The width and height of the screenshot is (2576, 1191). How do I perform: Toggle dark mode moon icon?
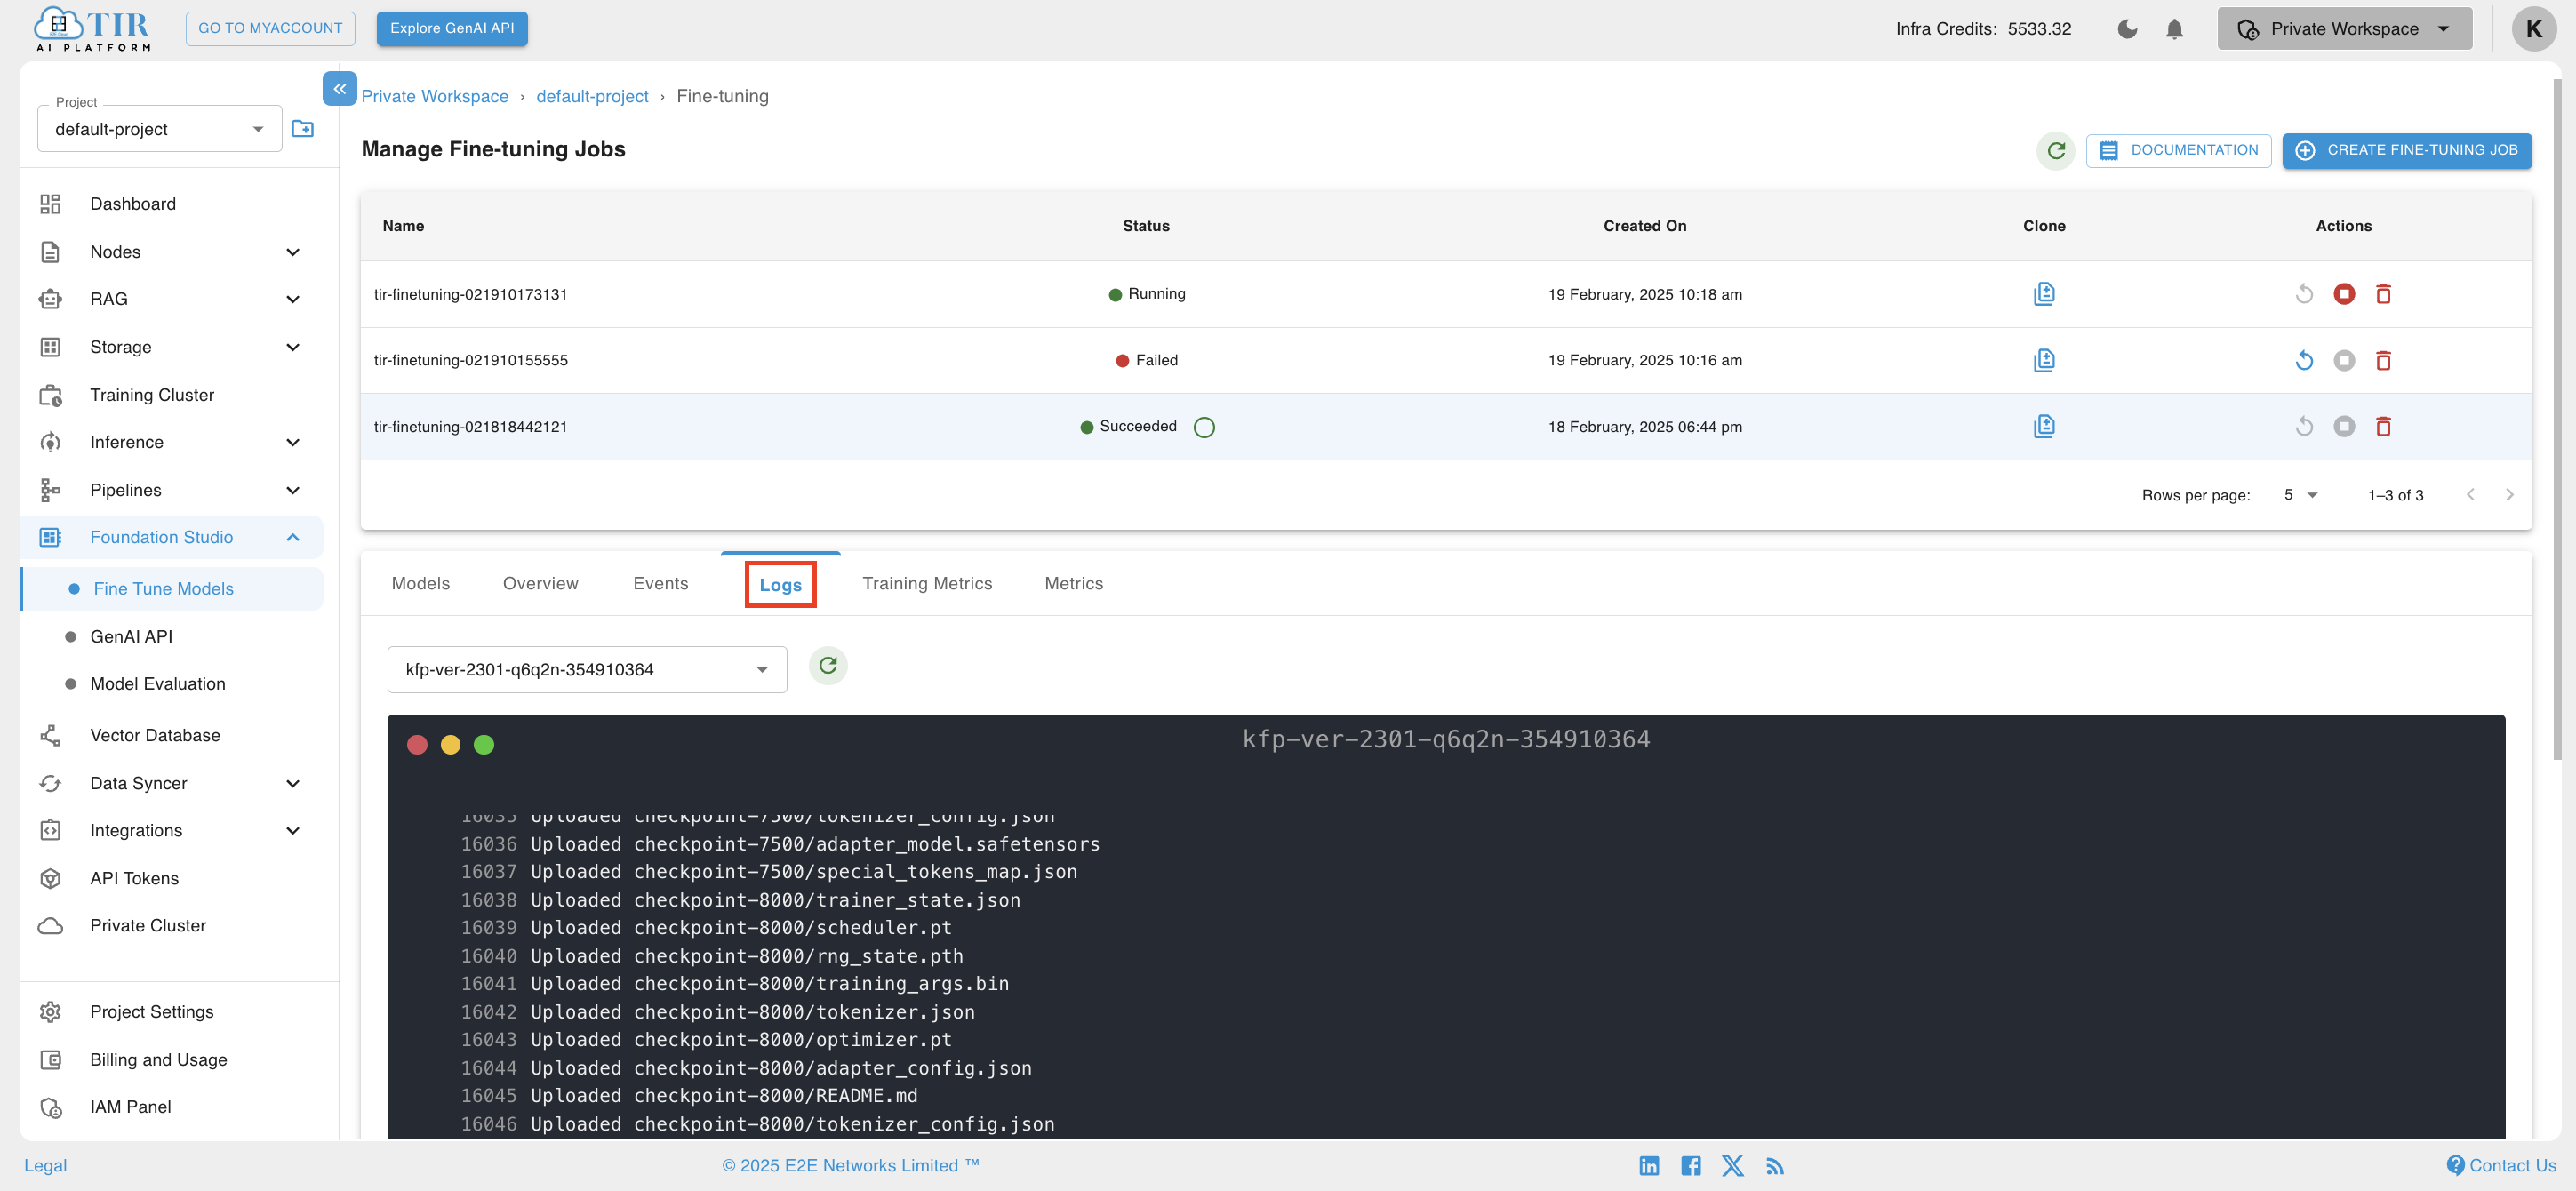[x=2127, y=29]
